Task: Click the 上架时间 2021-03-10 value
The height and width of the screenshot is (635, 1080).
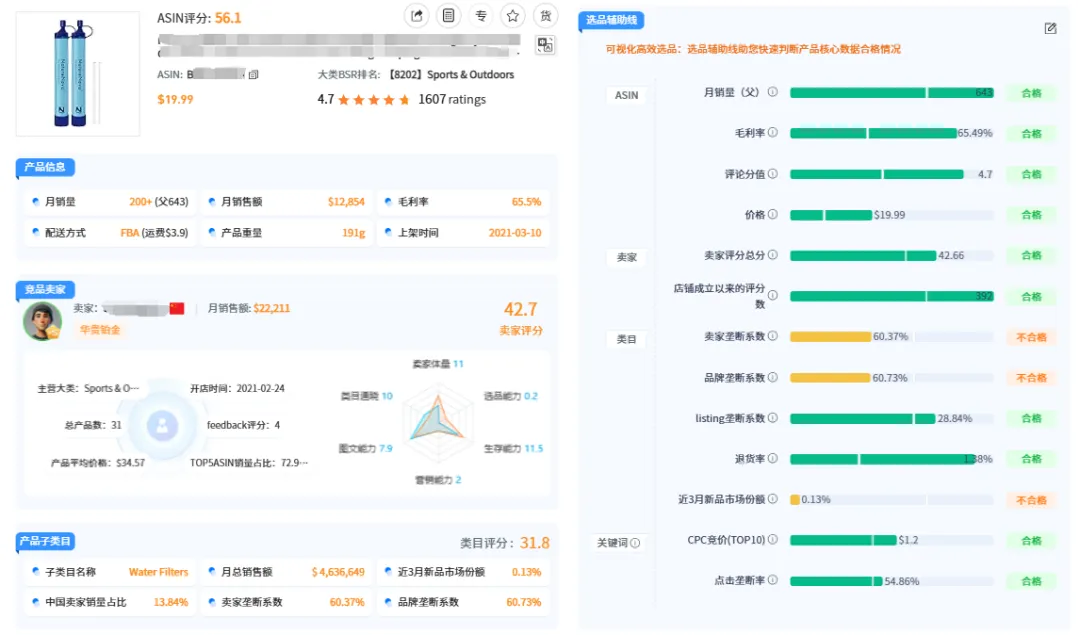Action: pyautogui.click(x=515, y=233)
